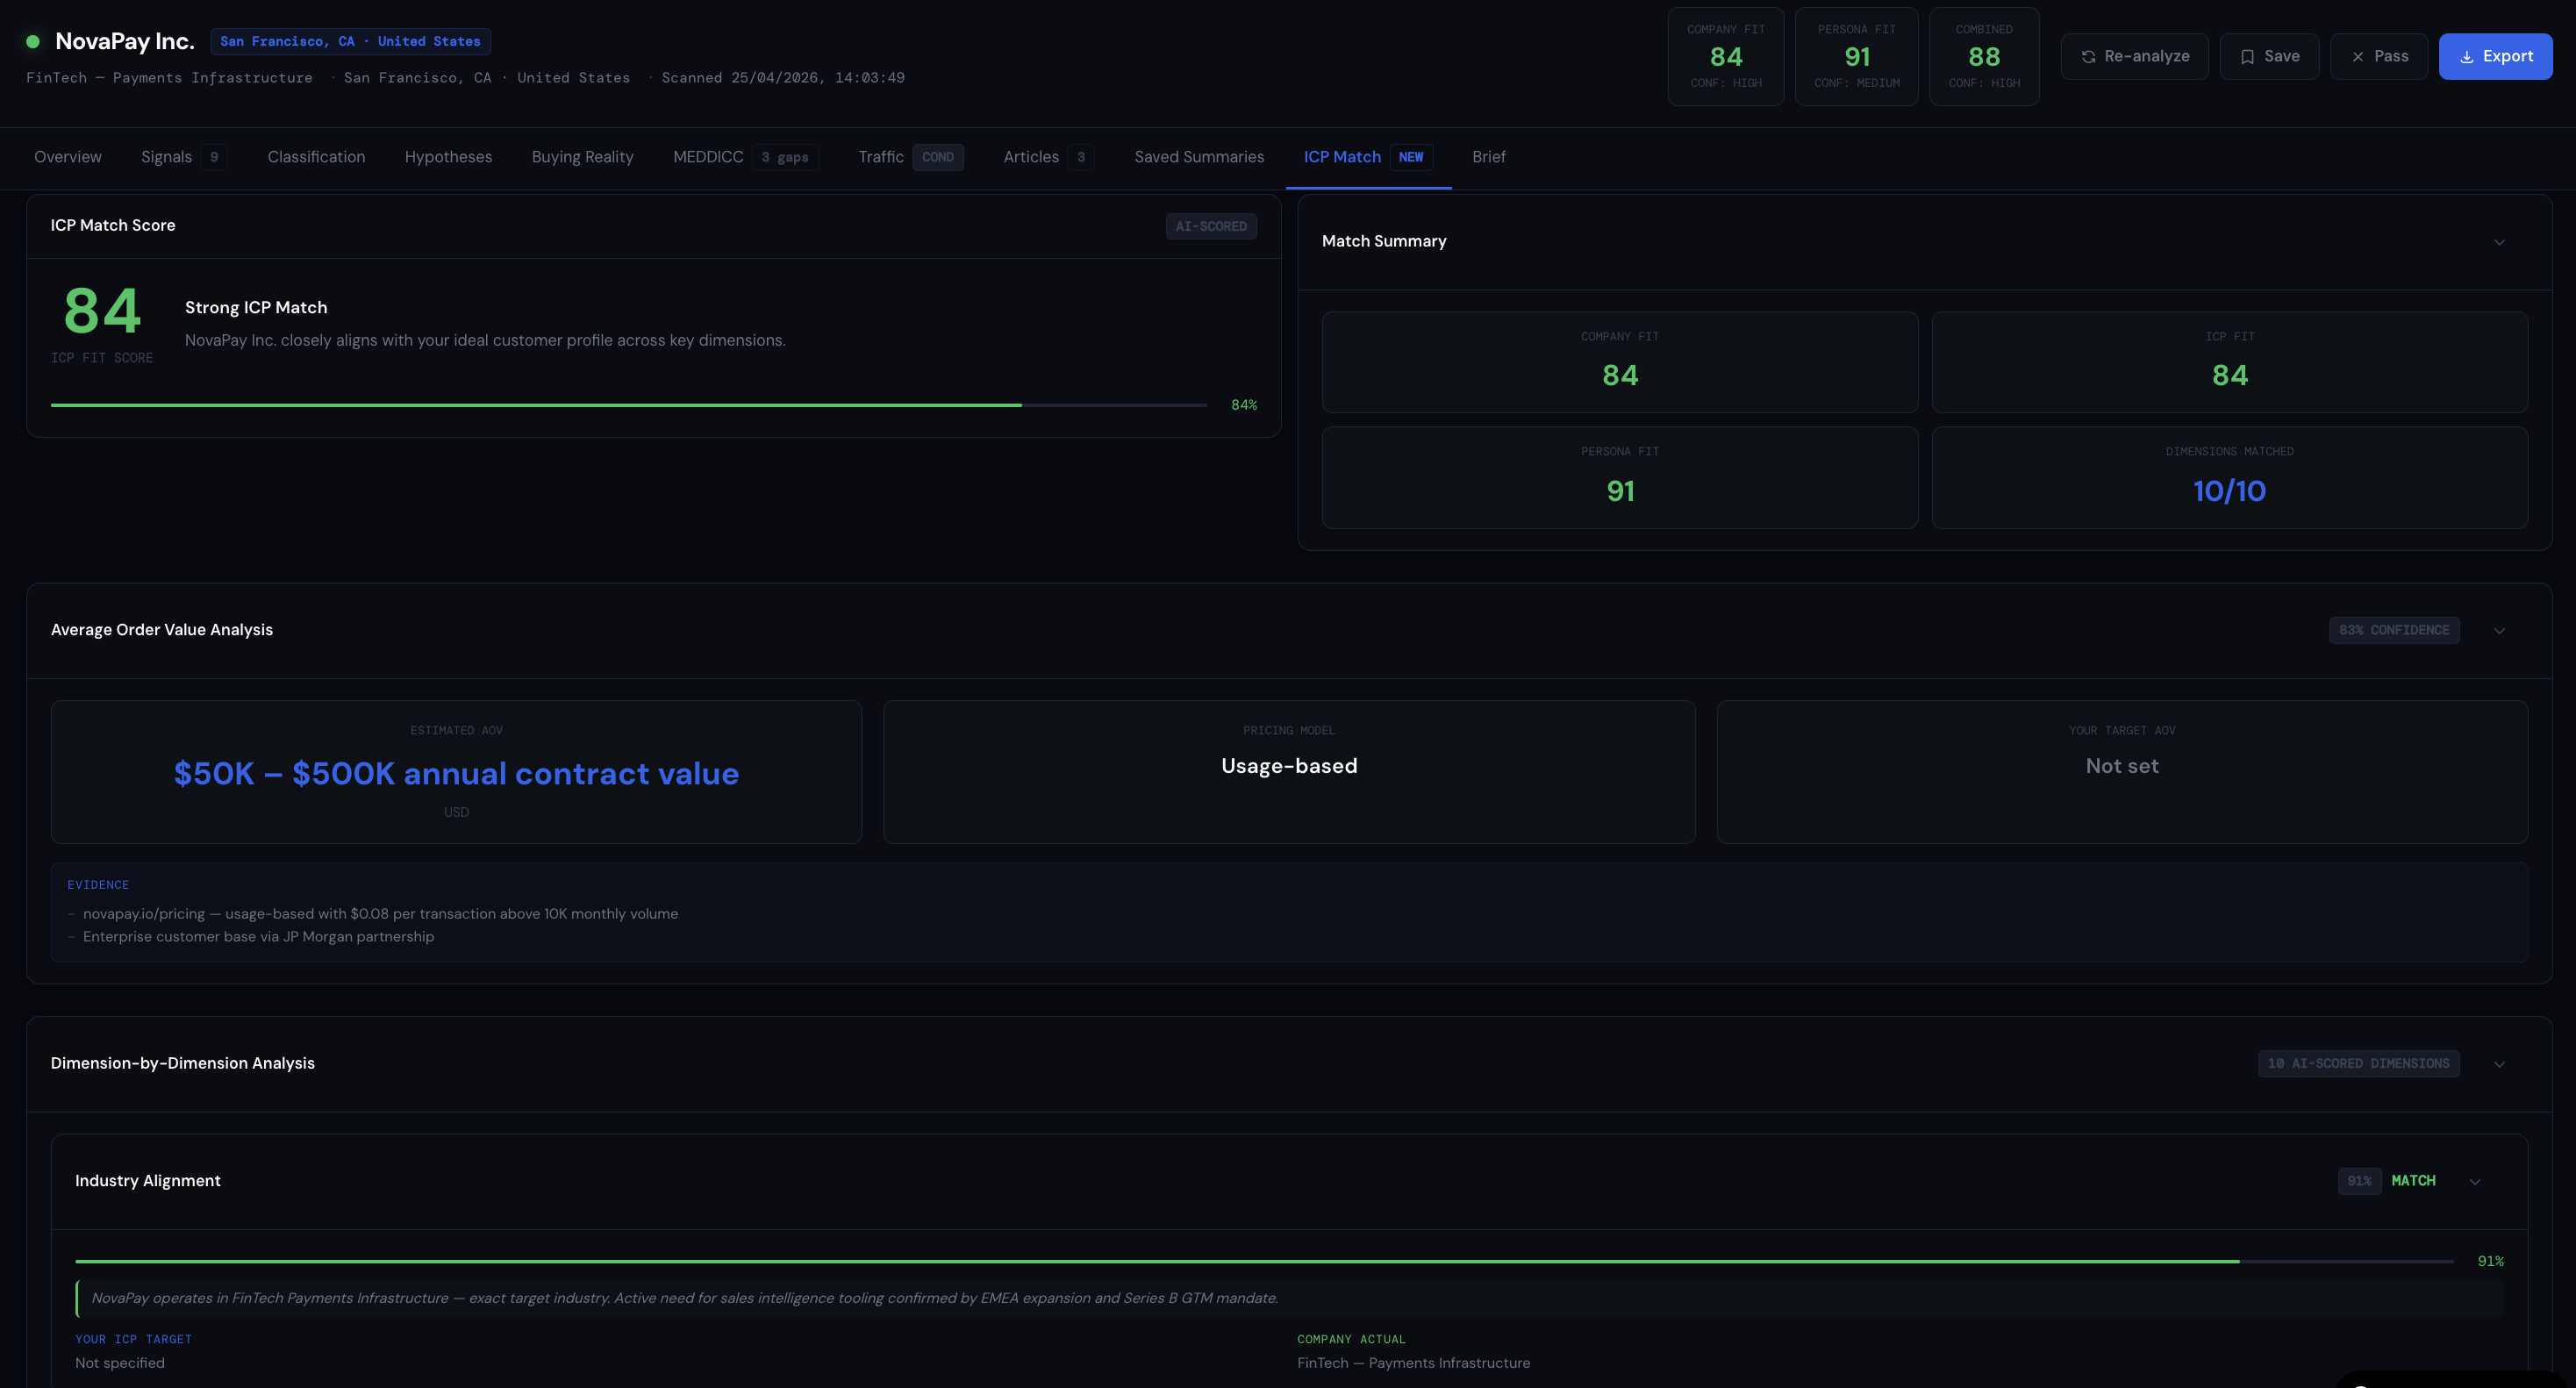Click the refresh icon in Re-analyze button

(2088, 57)
